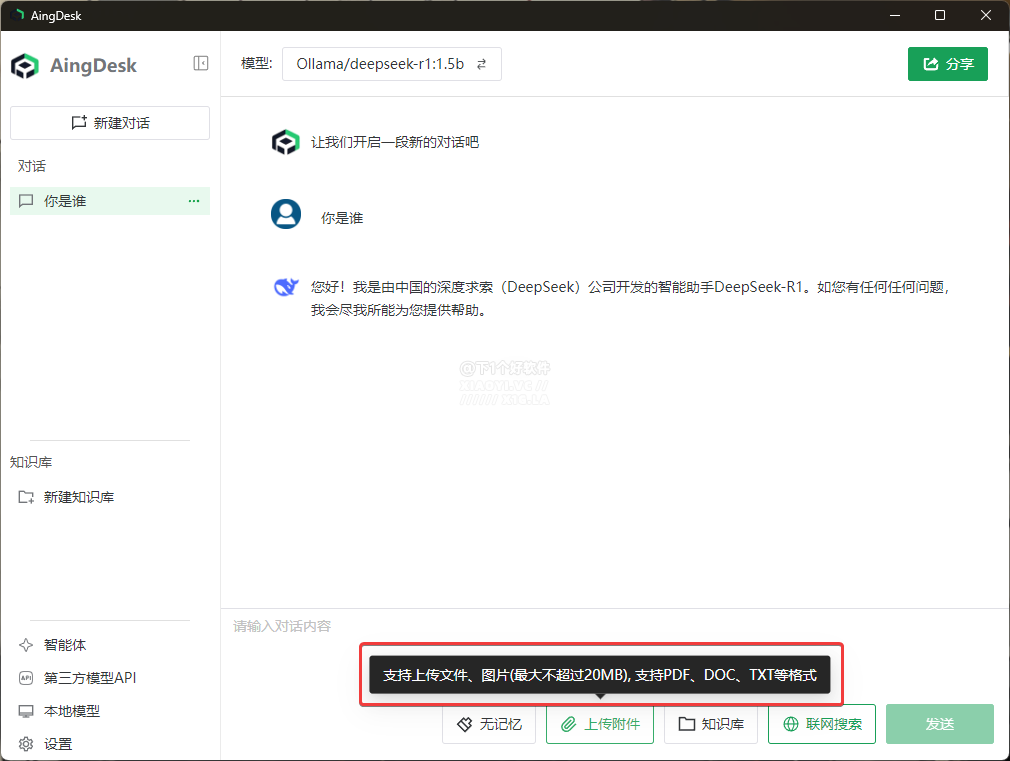The width and height of the screenshot is (1010, 761).
Task: Open 设置 from the sidebar
Action: point(57,744)
